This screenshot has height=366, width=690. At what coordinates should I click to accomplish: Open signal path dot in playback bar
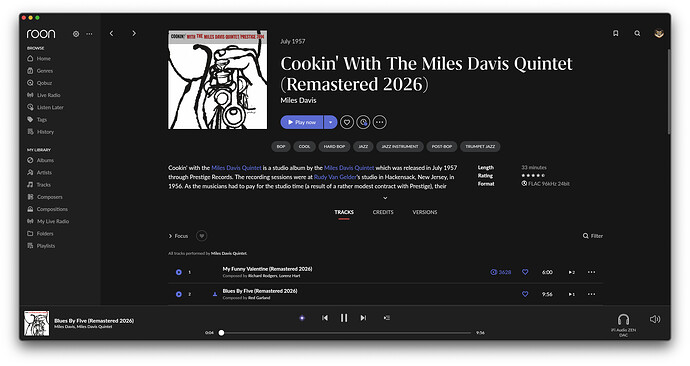302,318
